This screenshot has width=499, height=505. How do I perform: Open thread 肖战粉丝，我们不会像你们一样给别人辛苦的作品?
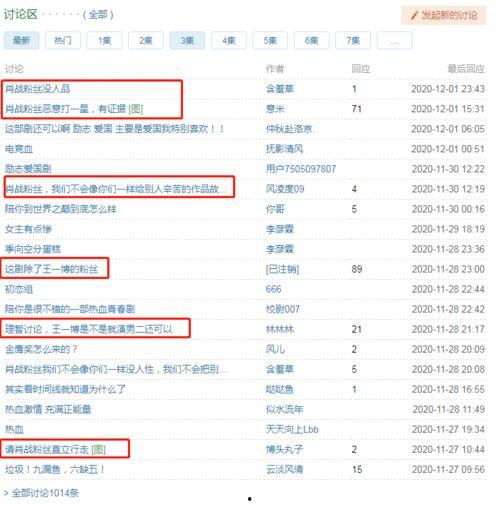click(x=116, y=189)
